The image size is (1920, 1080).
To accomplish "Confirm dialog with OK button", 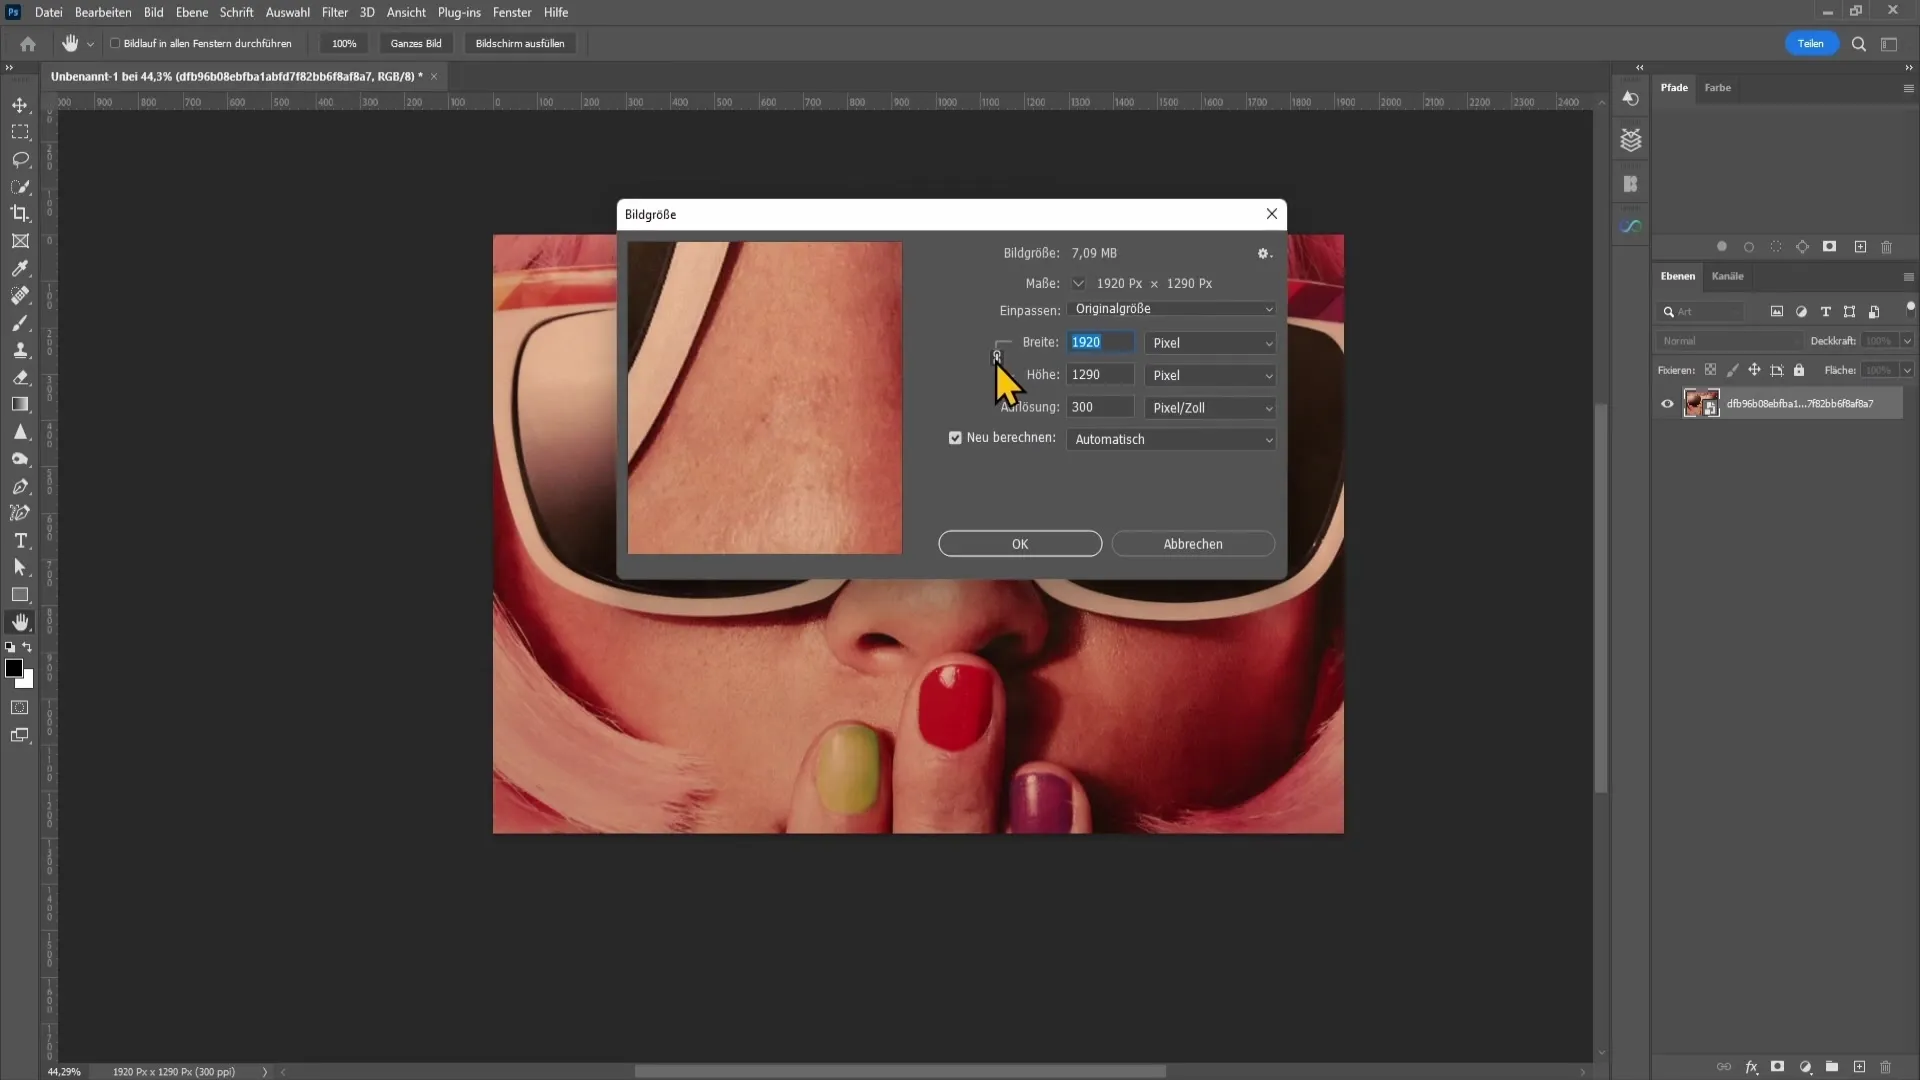I will tap(1020, 544).
